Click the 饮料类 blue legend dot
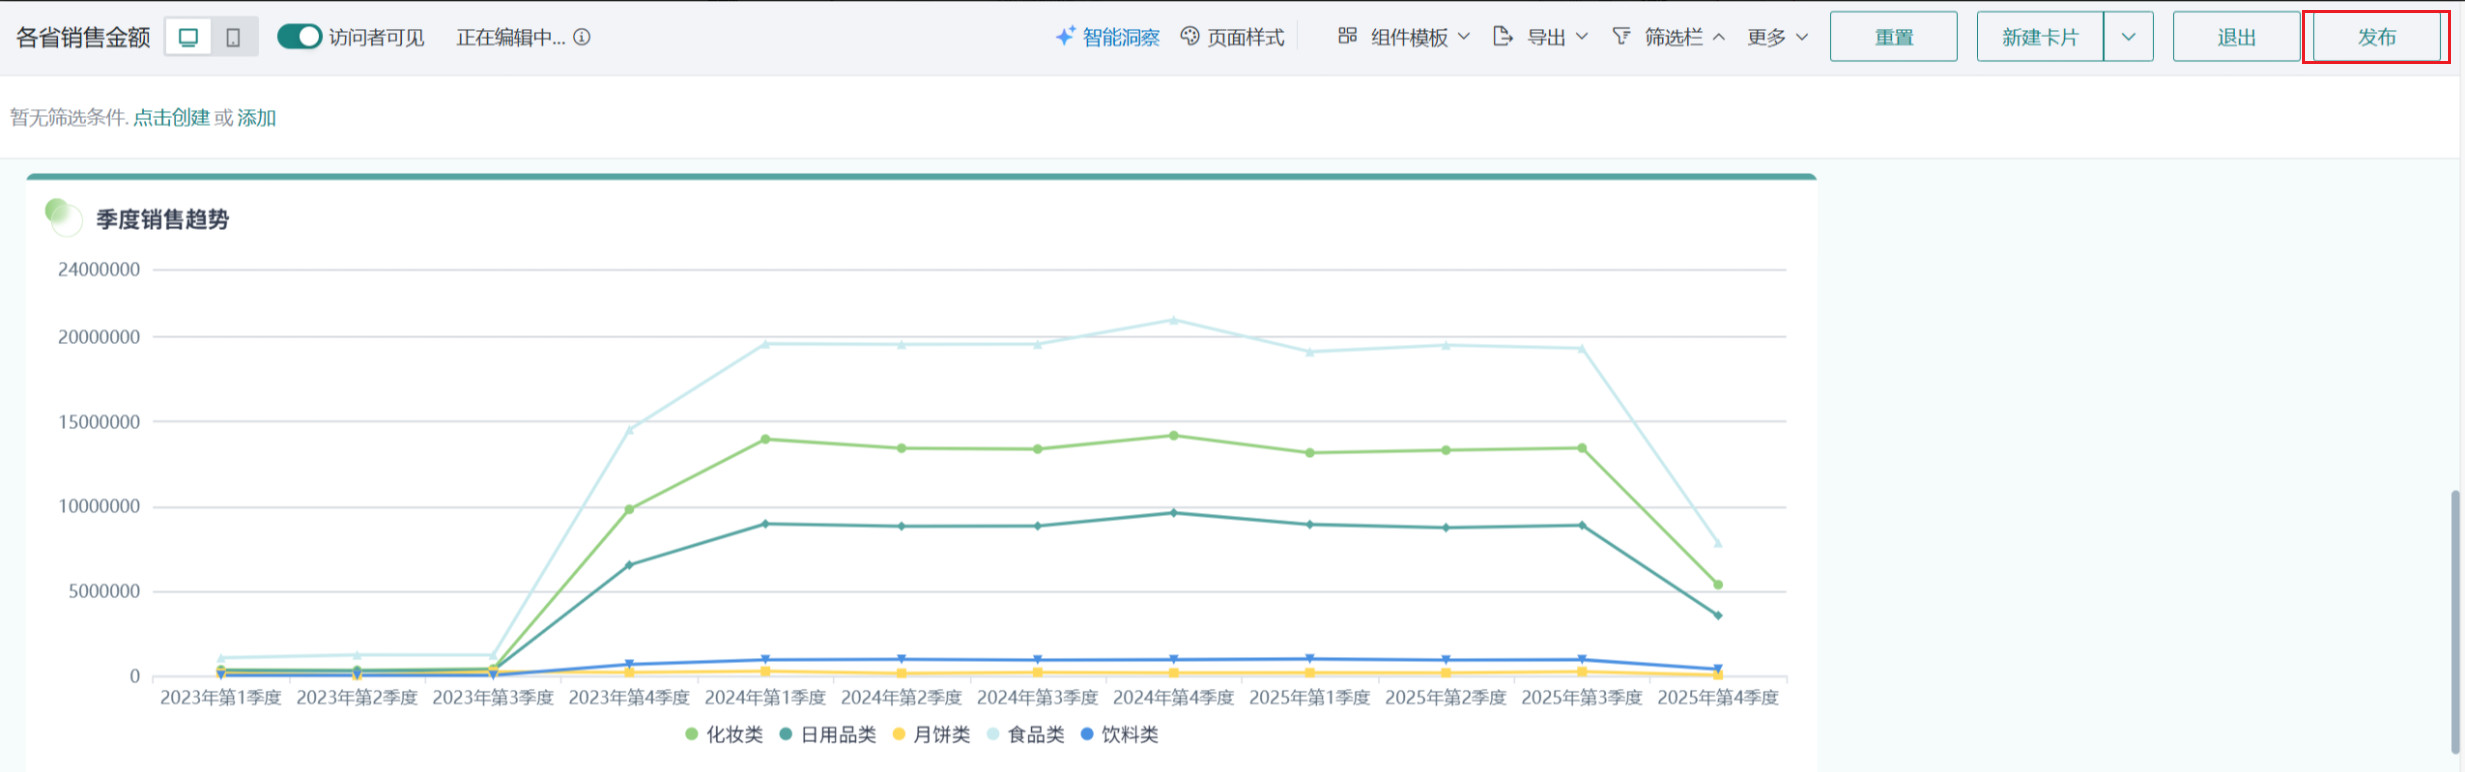The height and width of the screenshot is (772, 2465). coord(1087,734)
